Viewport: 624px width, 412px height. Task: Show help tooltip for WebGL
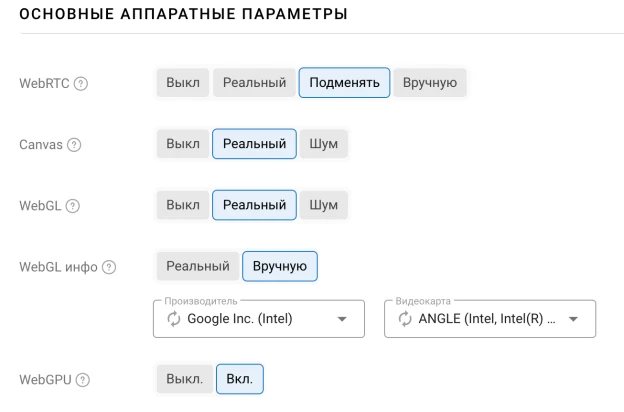point(72,206)
